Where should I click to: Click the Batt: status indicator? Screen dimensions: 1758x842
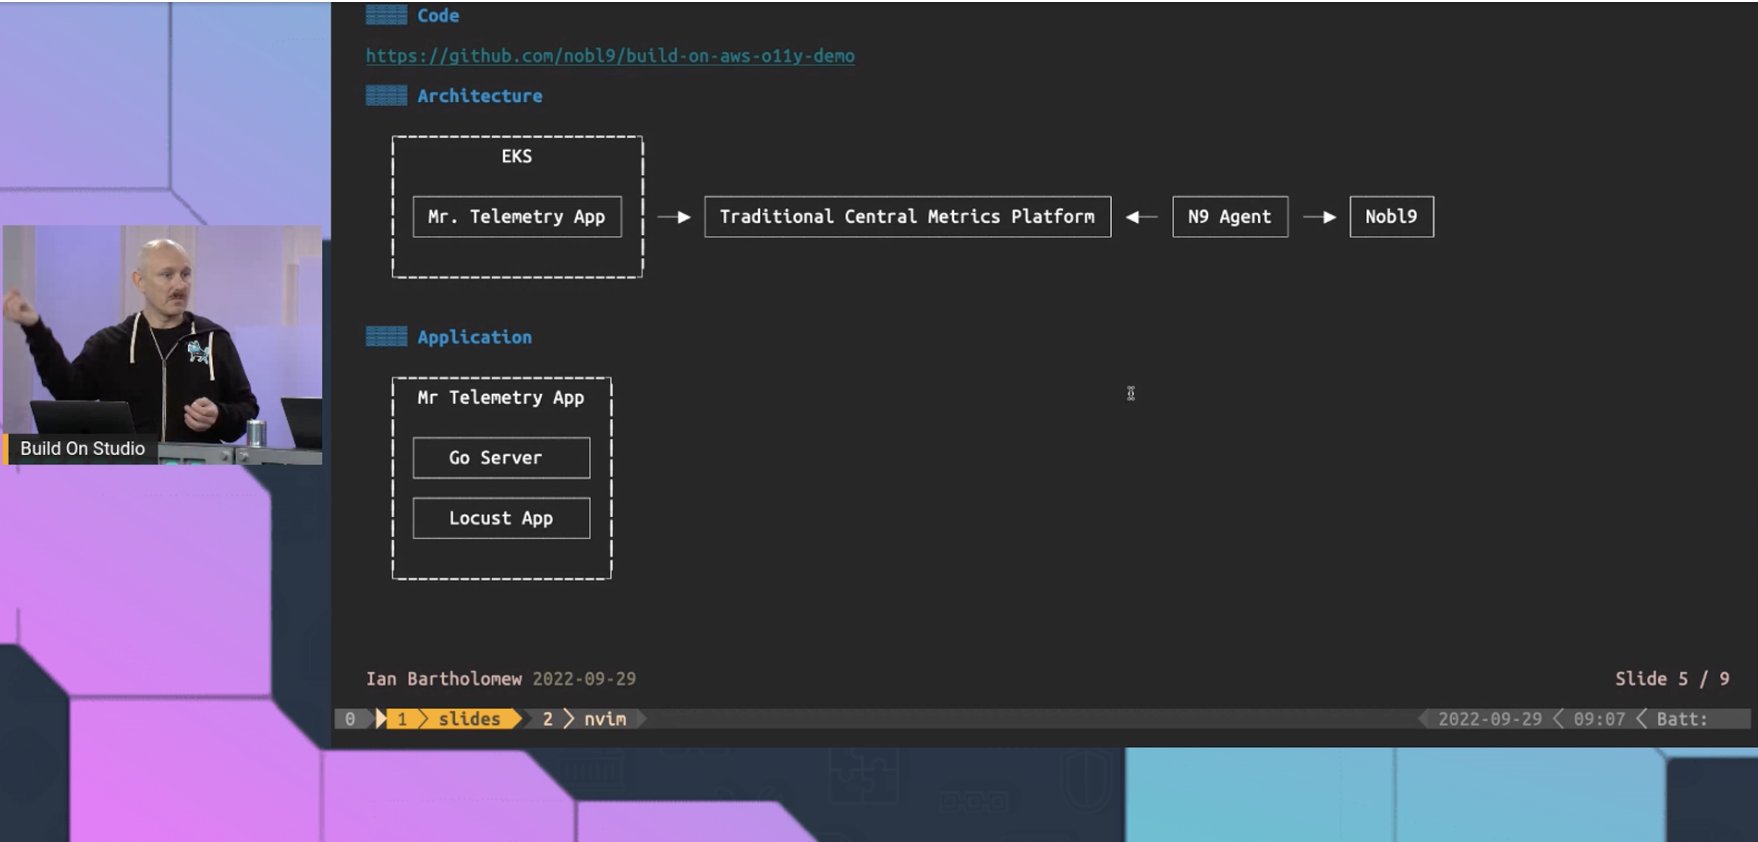click(x=1682, y=719)
